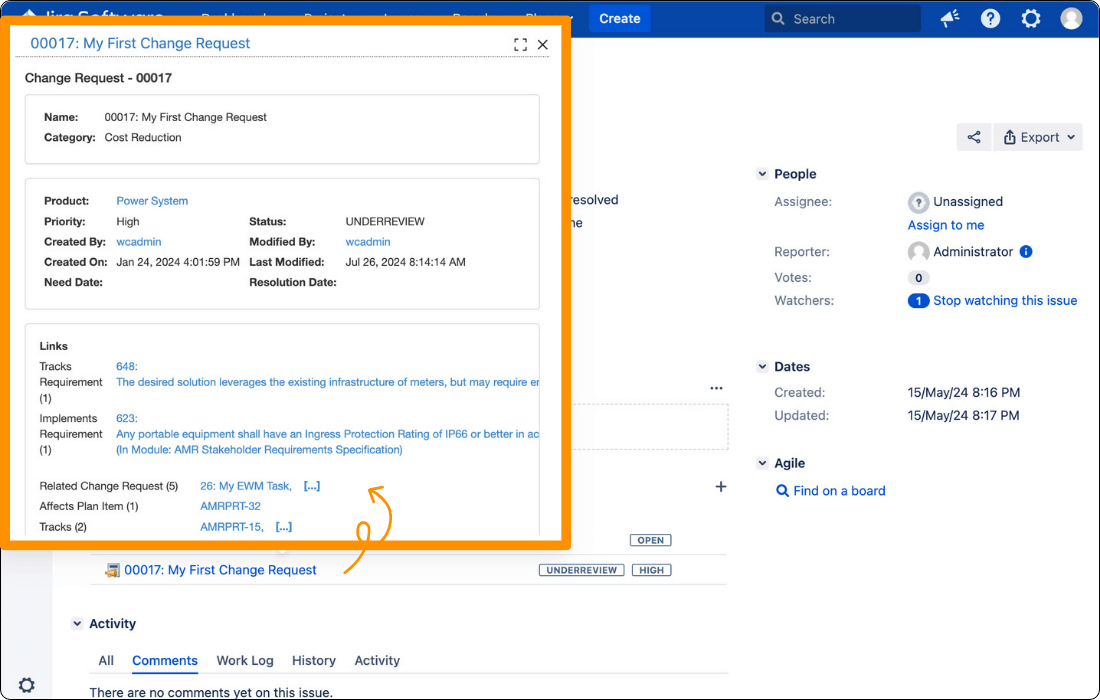Click inside the Search field
The width and height of the screenshot is (1100, 700).
(843, 18)
